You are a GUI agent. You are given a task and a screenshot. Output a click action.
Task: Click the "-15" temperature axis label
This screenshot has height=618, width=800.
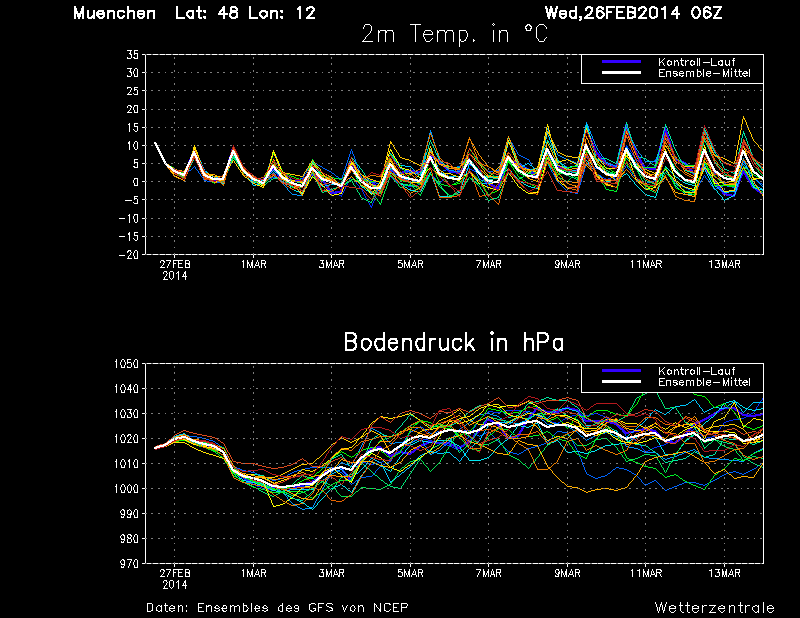point(129,237)
